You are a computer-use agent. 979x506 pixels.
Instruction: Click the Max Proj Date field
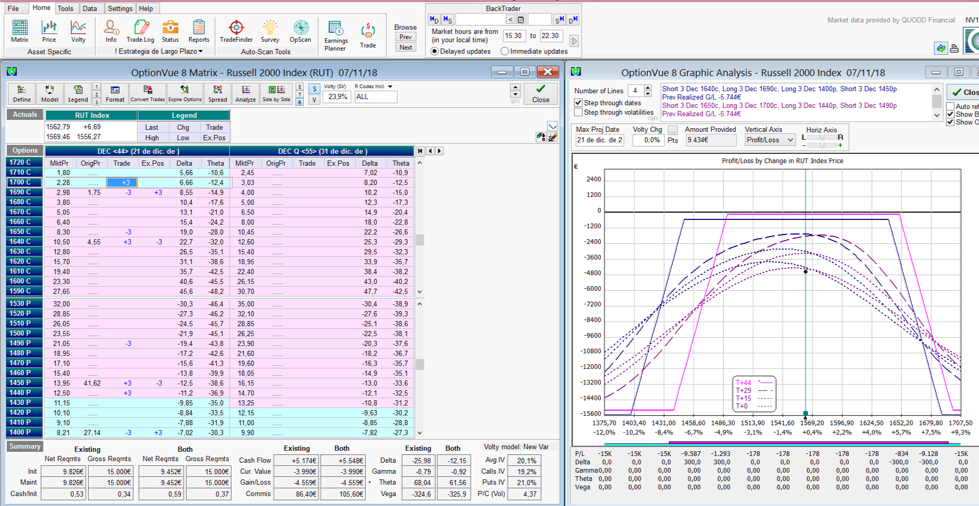click(599, 141)
